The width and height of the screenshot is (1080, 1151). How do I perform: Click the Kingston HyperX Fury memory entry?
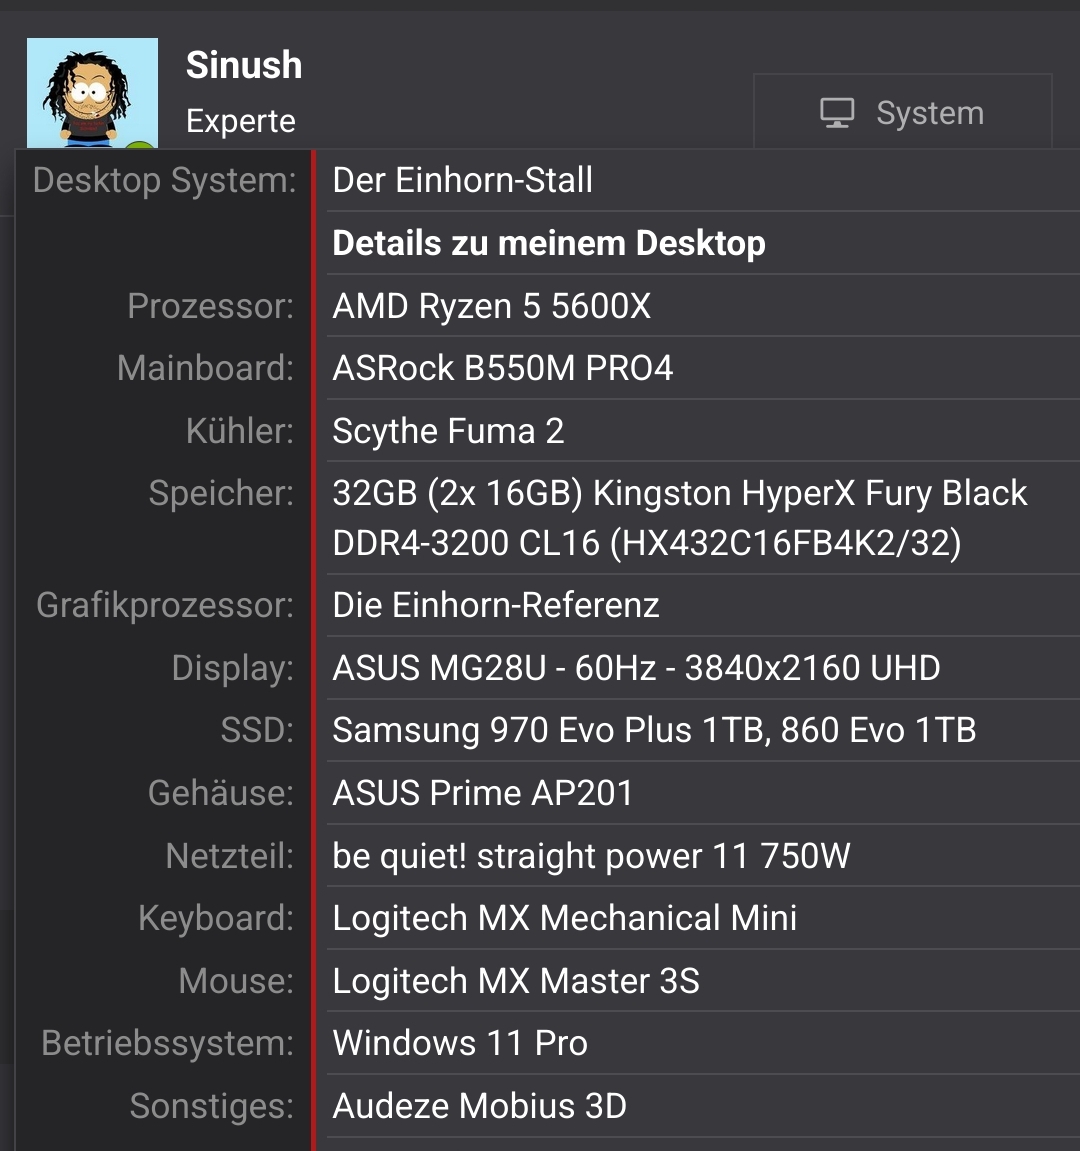679,518
